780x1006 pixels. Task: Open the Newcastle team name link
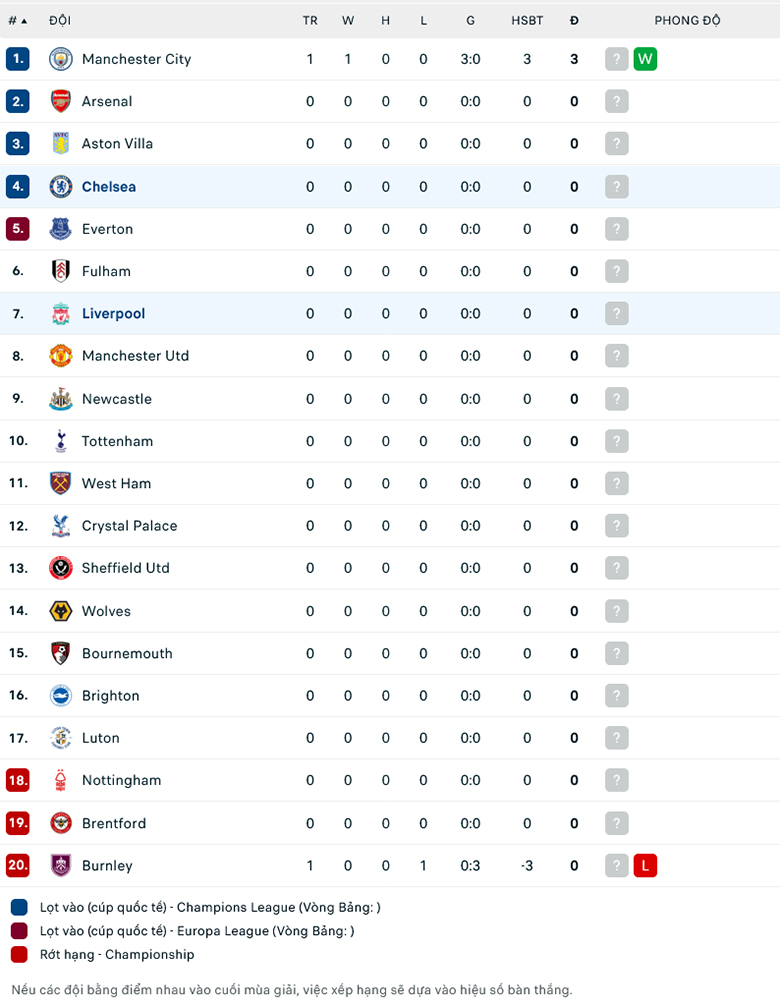(x=117, y=399)
